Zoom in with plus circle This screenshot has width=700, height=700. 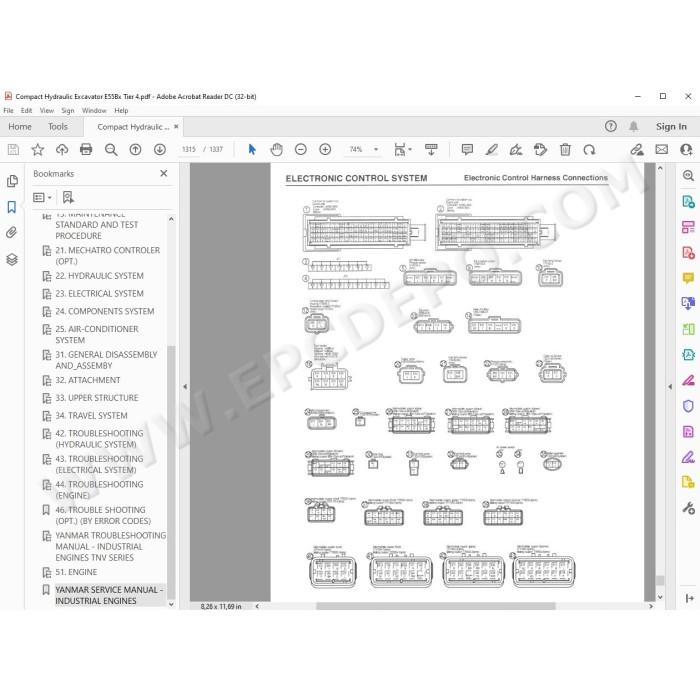pos(325,150)
